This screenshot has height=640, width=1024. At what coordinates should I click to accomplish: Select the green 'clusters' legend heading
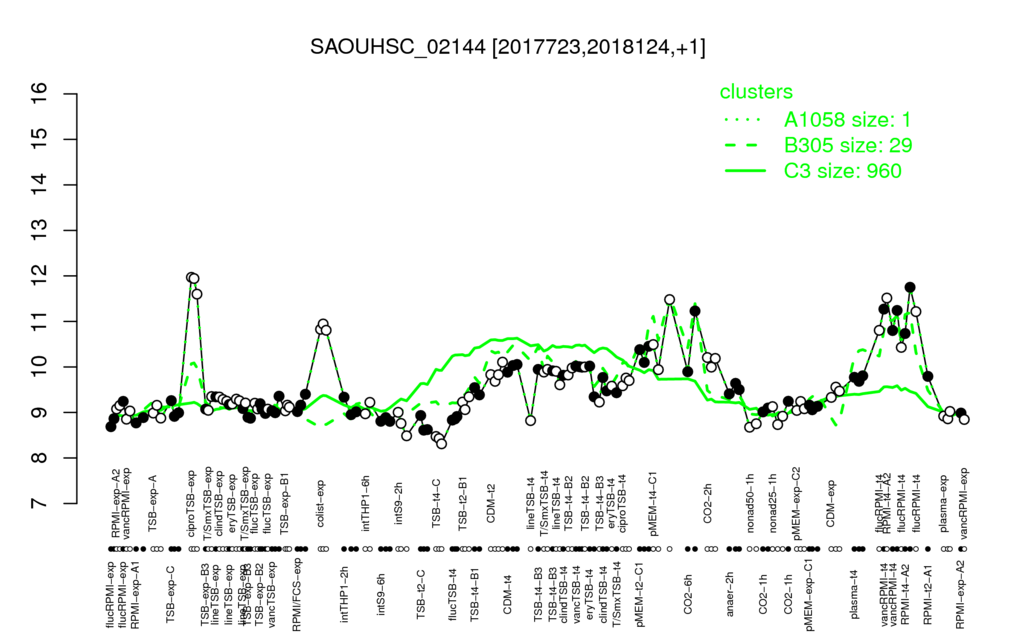tap(756, 92)
